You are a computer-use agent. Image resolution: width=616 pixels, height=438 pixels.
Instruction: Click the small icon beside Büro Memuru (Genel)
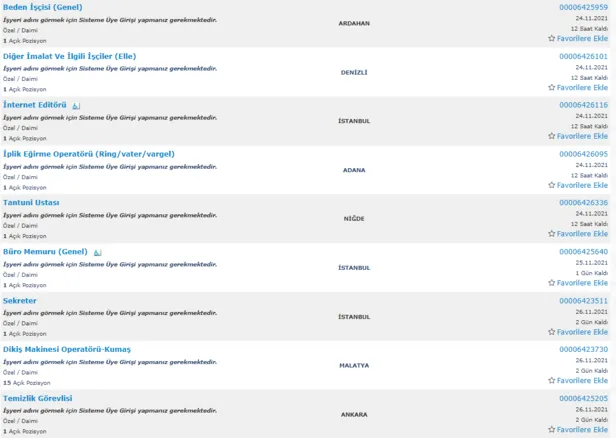[98, 253]
